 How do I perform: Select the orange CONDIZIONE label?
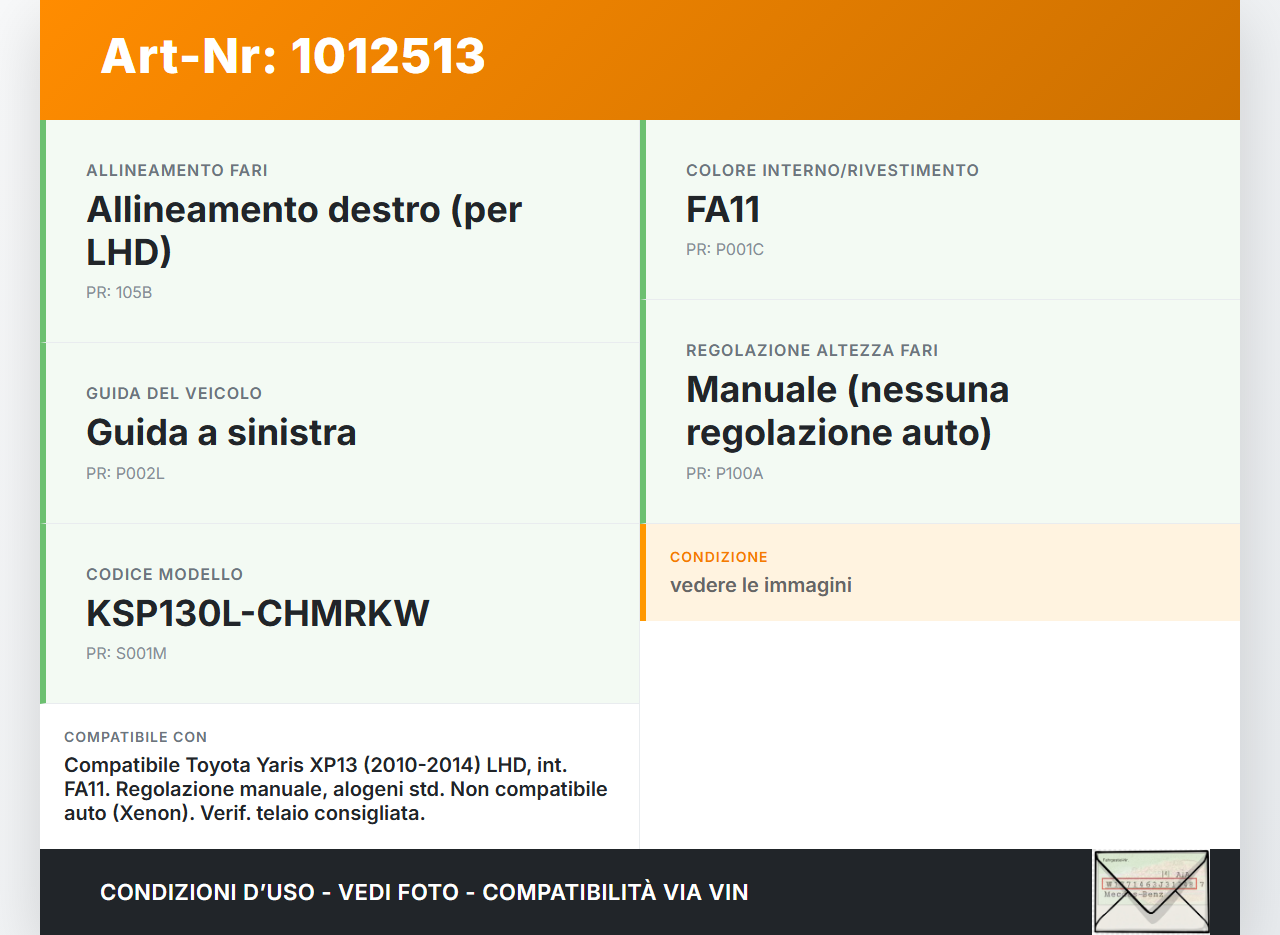[719, 557]
